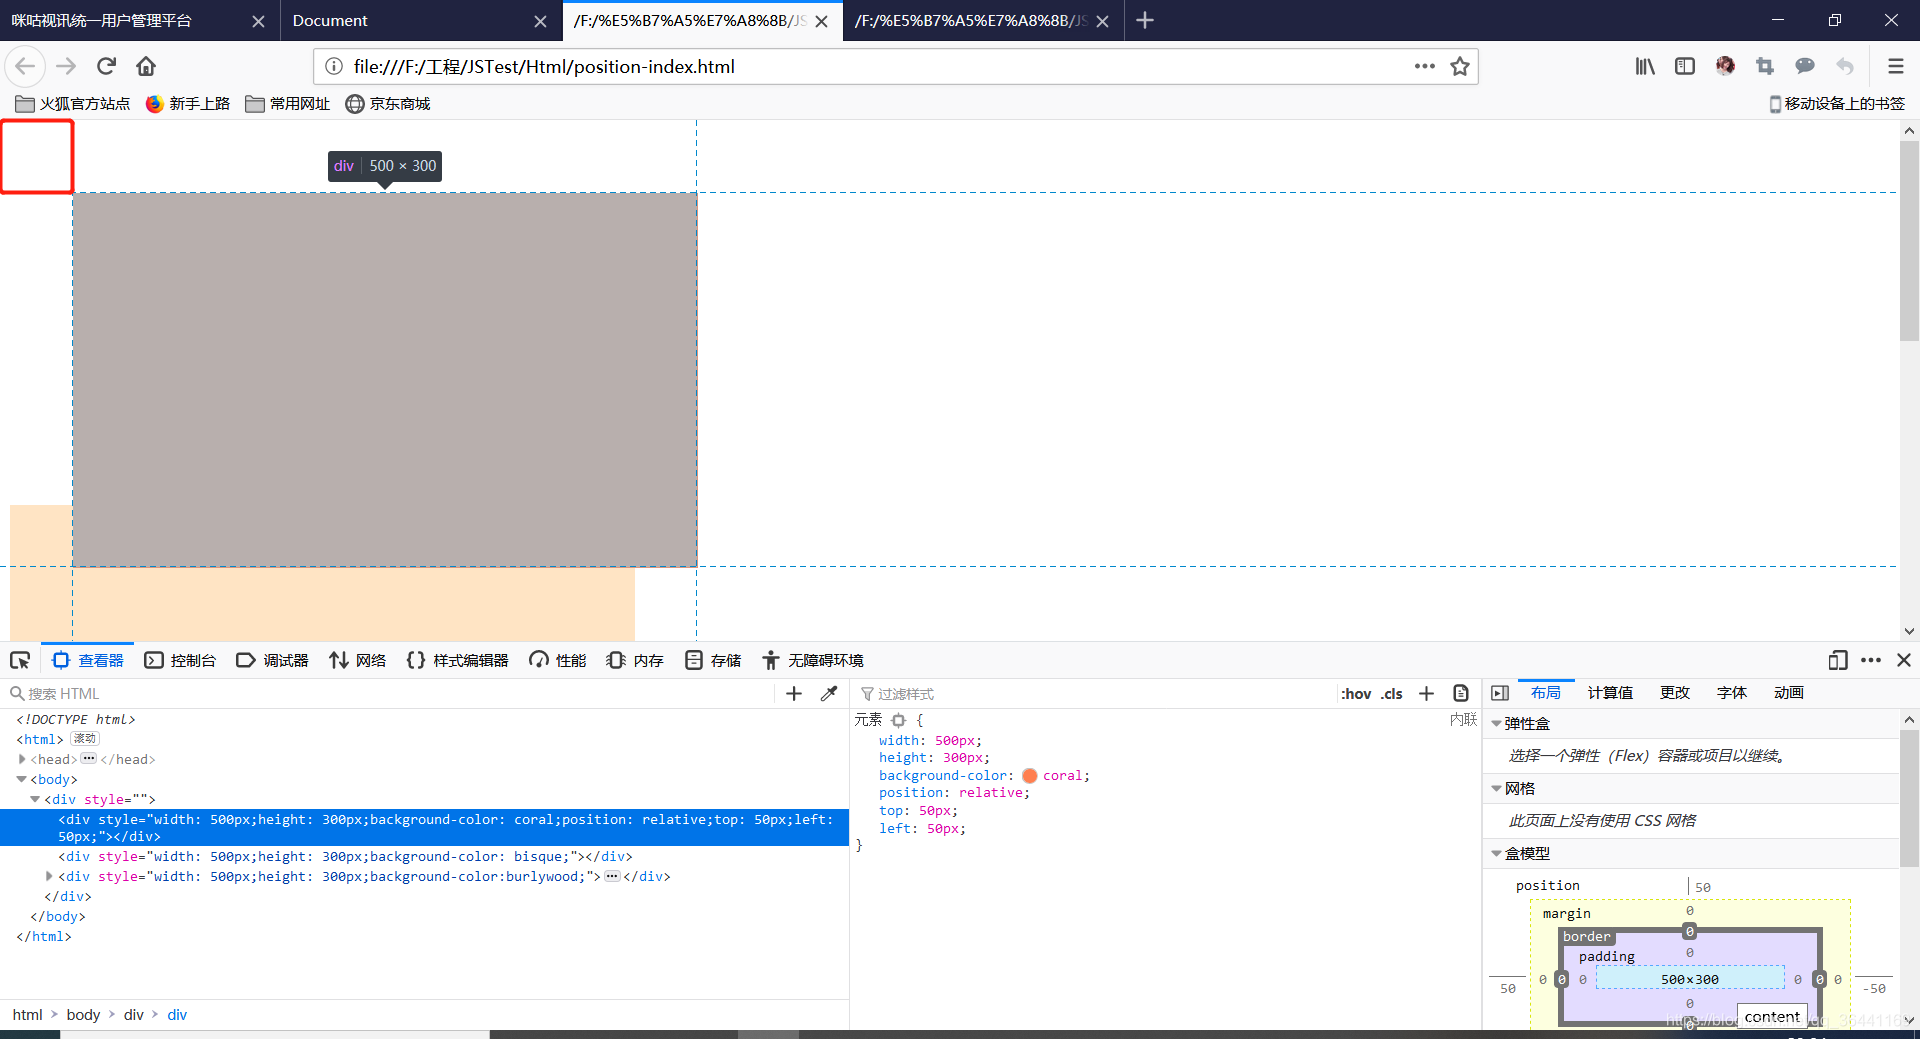Go to the browser home page
The image size is (1920, 1039).
[146, 66]
